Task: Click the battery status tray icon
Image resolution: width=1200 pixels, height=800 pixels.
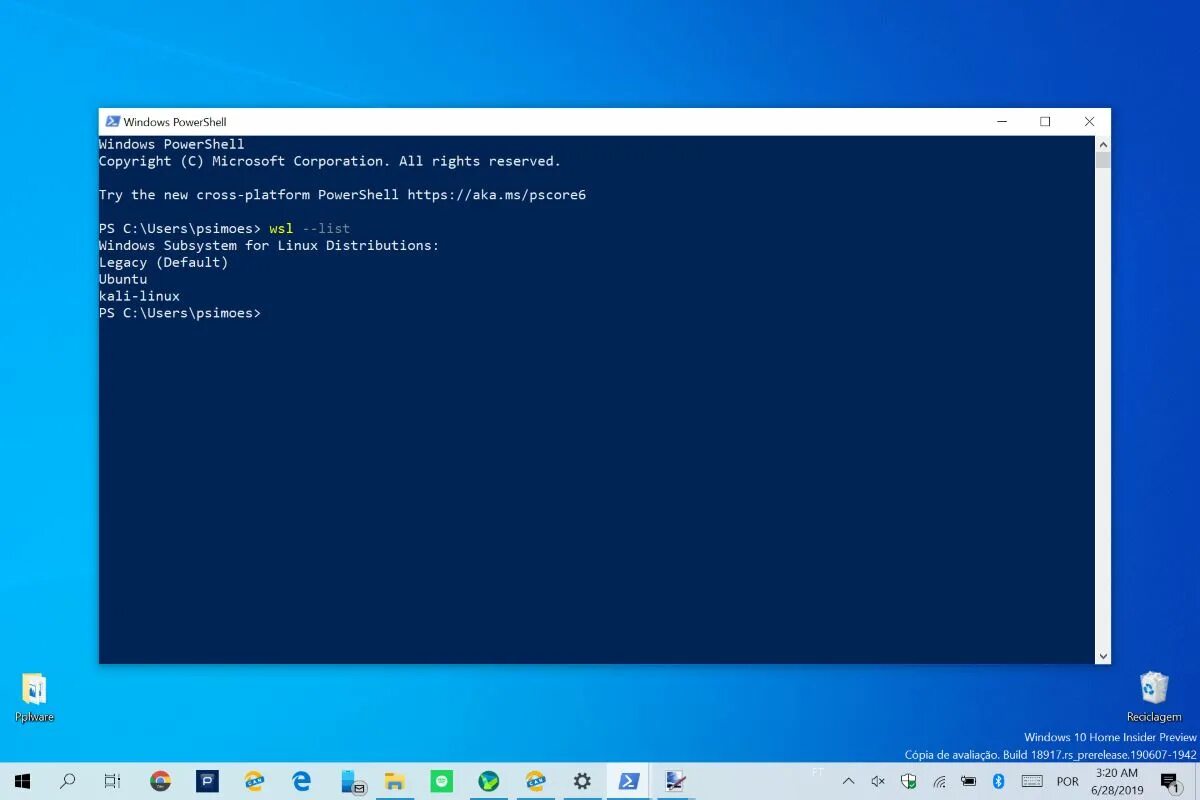Action: point(969,781)
